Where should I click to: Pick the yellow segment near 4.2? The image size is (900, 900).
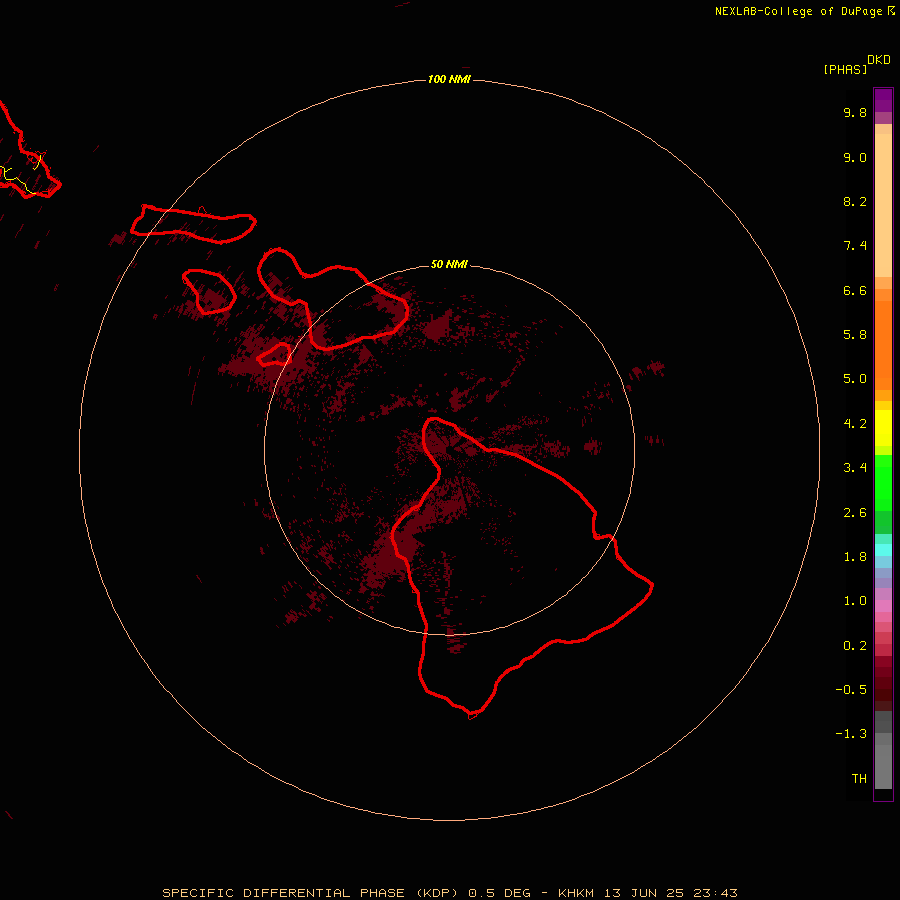(x=883, y=428)
